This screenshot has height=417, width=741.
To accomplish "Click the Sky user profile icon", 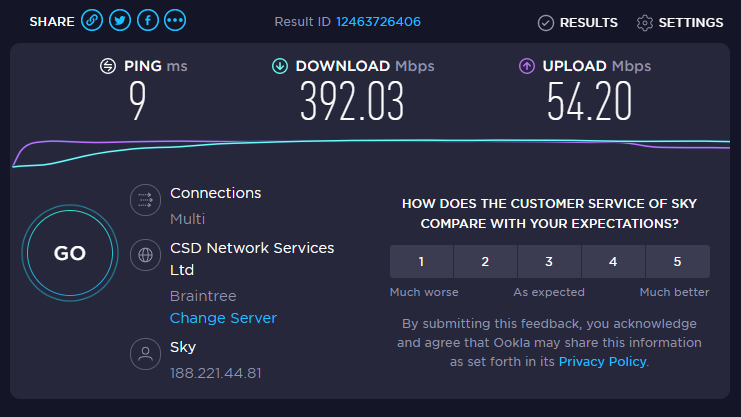I will pos(146,353).
